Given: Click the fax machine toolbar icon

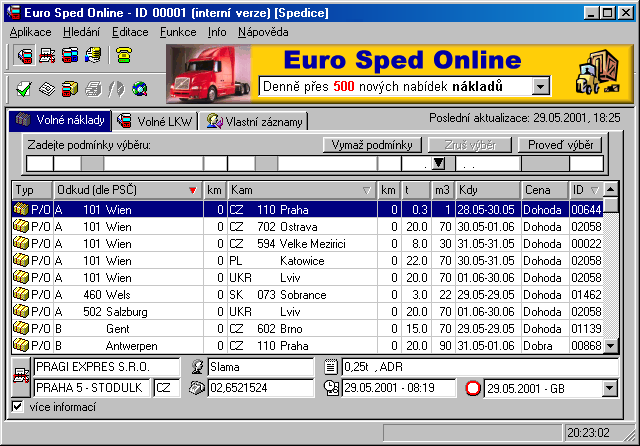Looking at the screenshot, I should pos(47,55).
